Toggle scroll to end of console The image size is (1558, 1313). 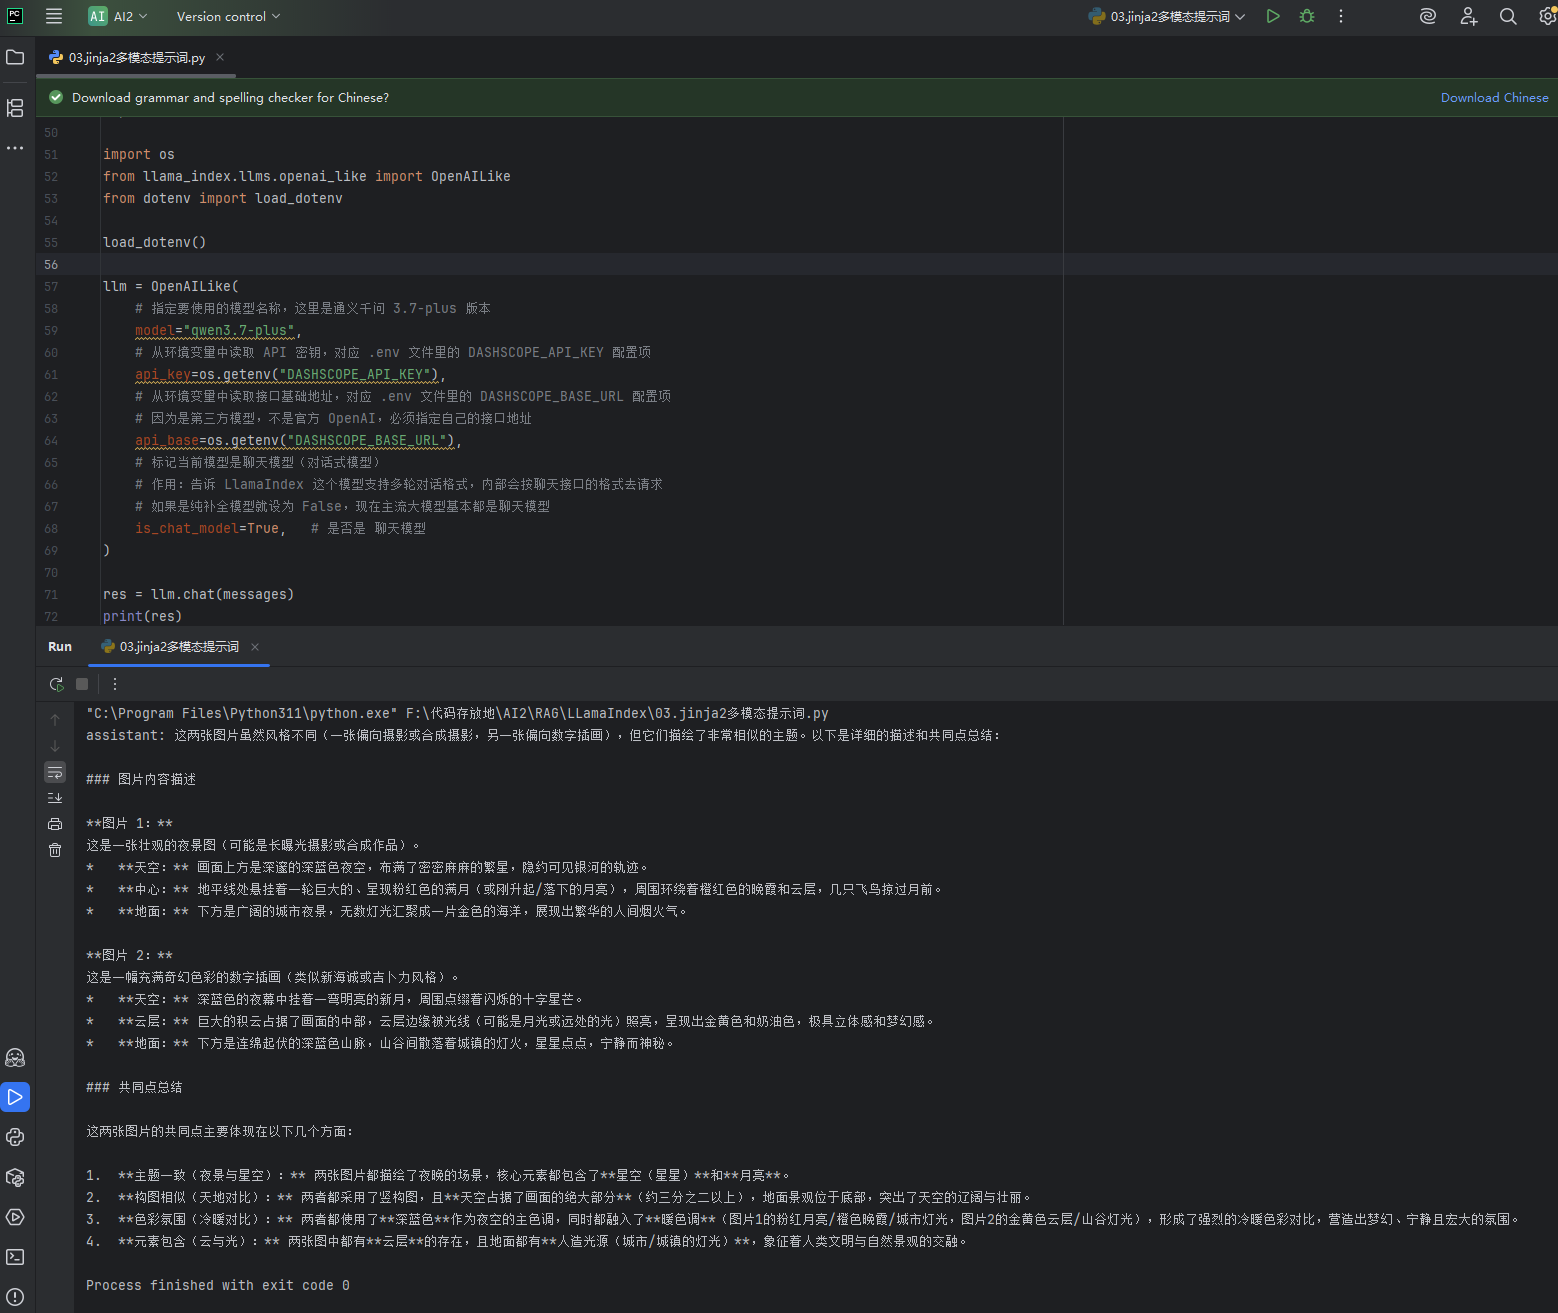(x=55, y=798)
